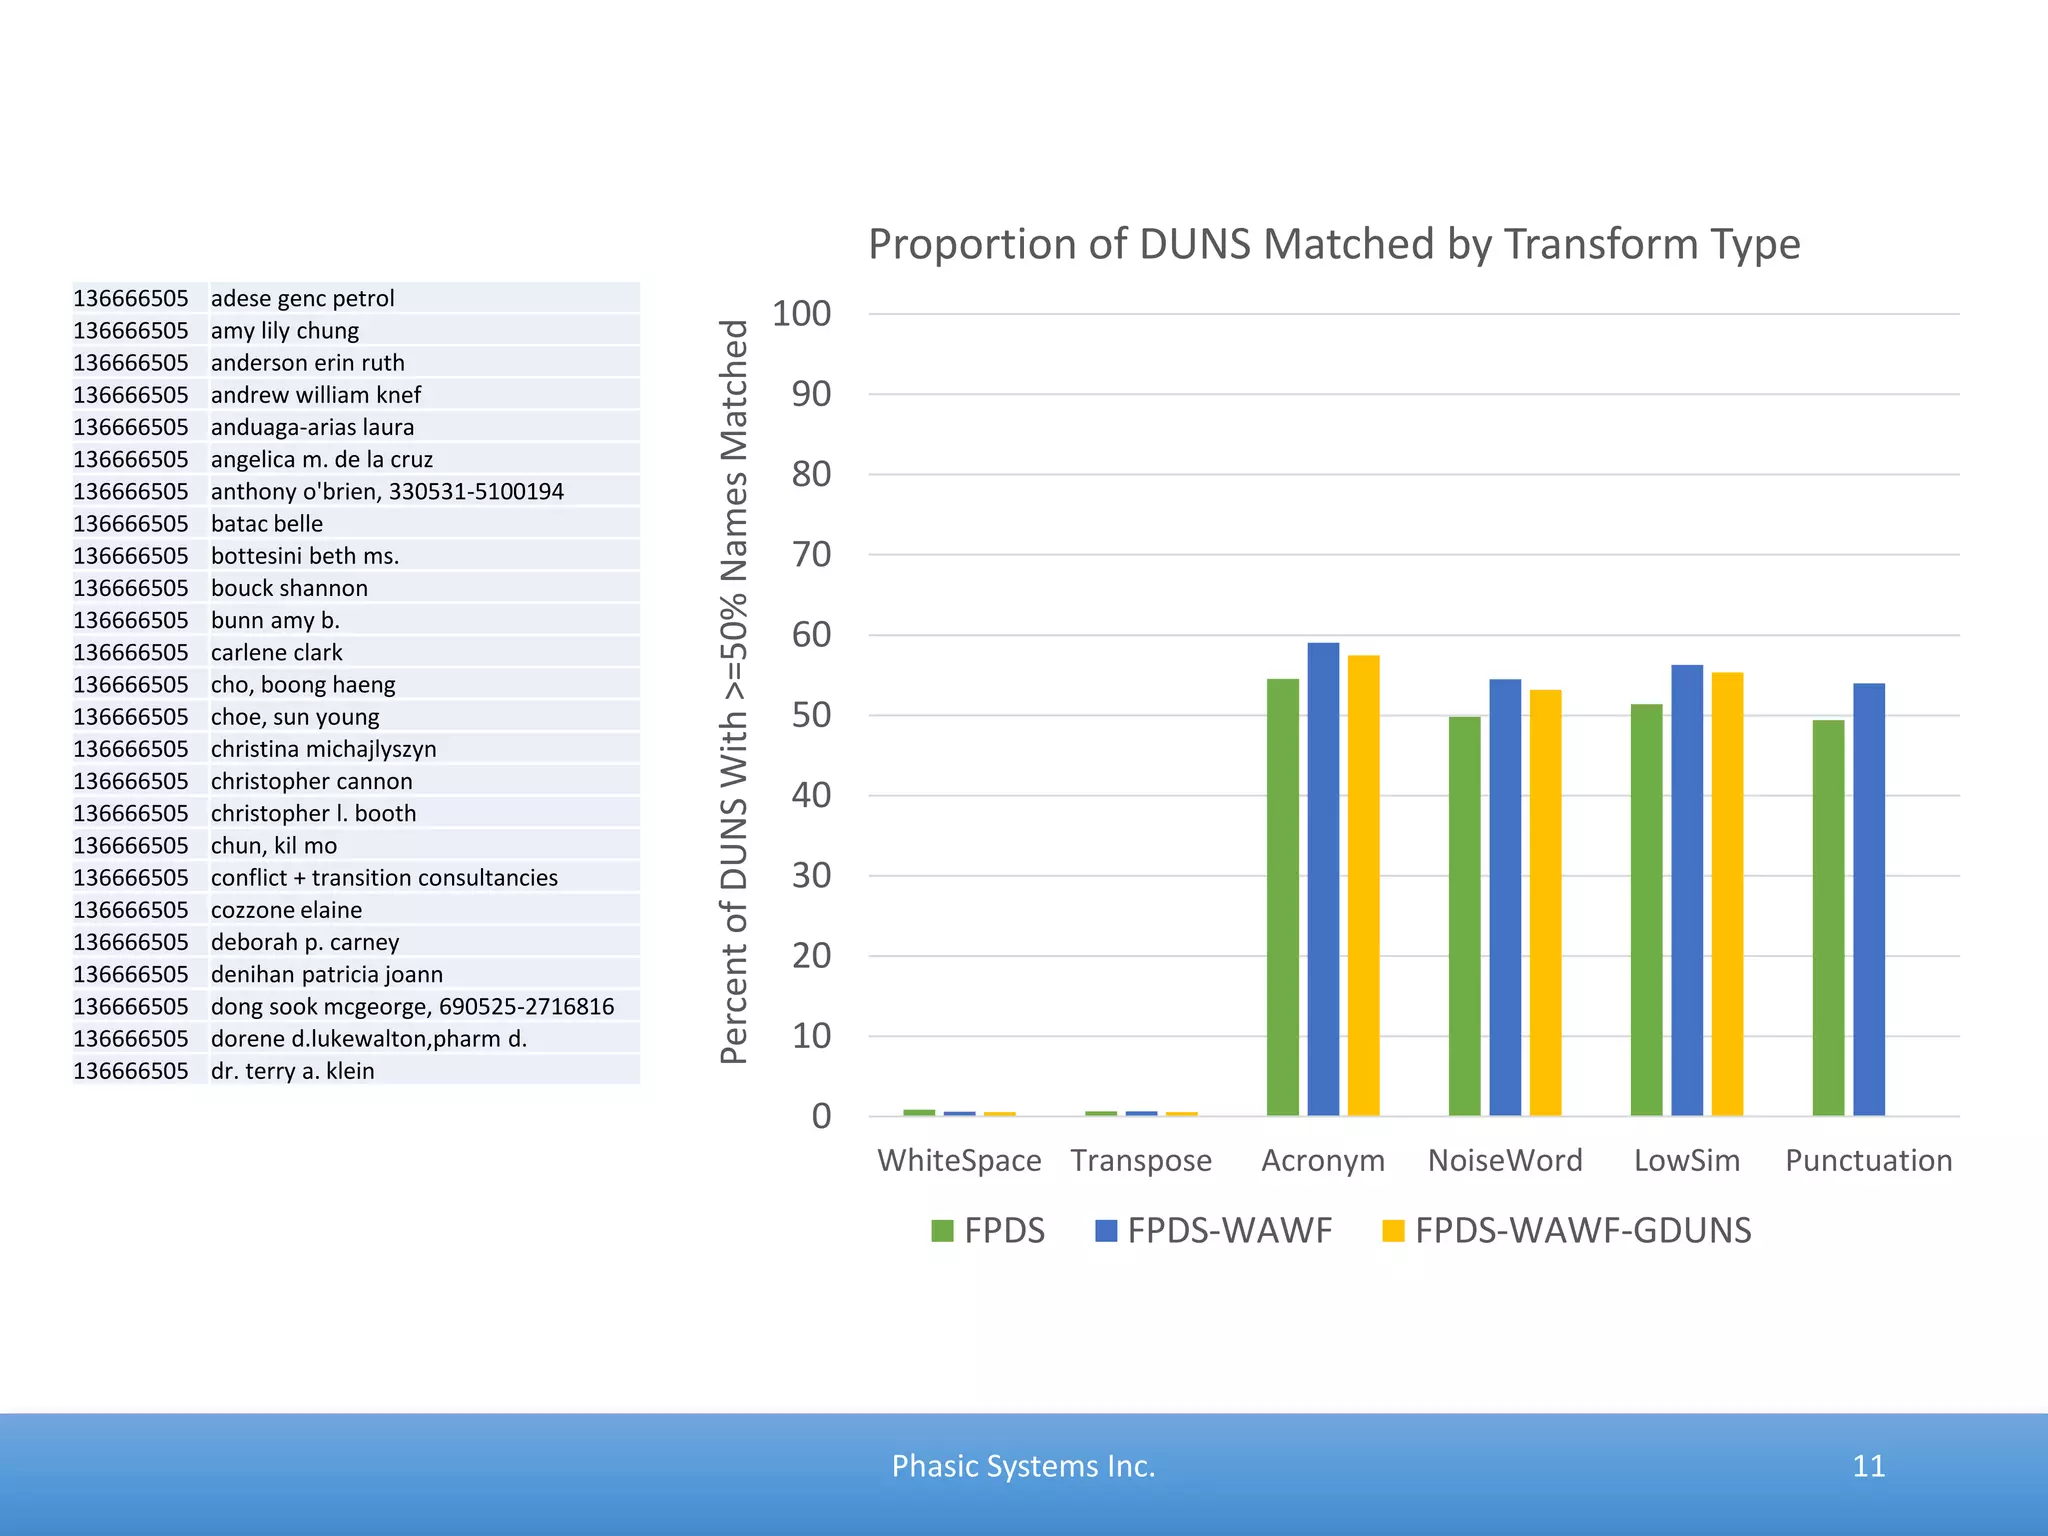Image resolution: width=2048 pixels, height=1536 pixels.
Task: Click the 'Phasic Systems Inc.' footer text
Action: point(1023,1466)
